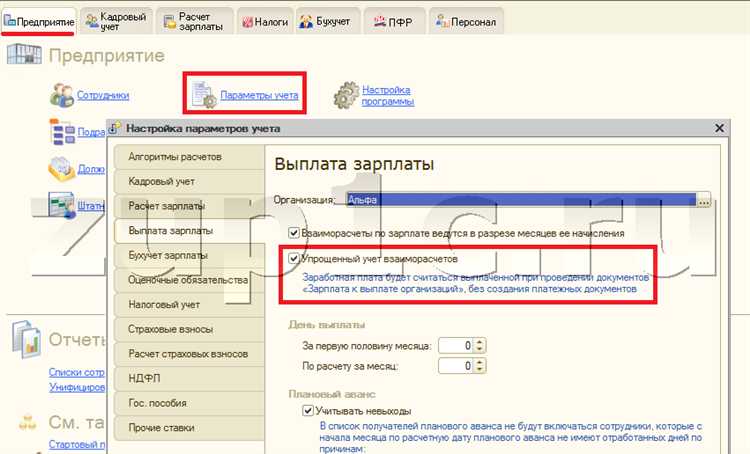
Task: Click the См. также icon
Action: pyautogui.click(x=28, y=422)
